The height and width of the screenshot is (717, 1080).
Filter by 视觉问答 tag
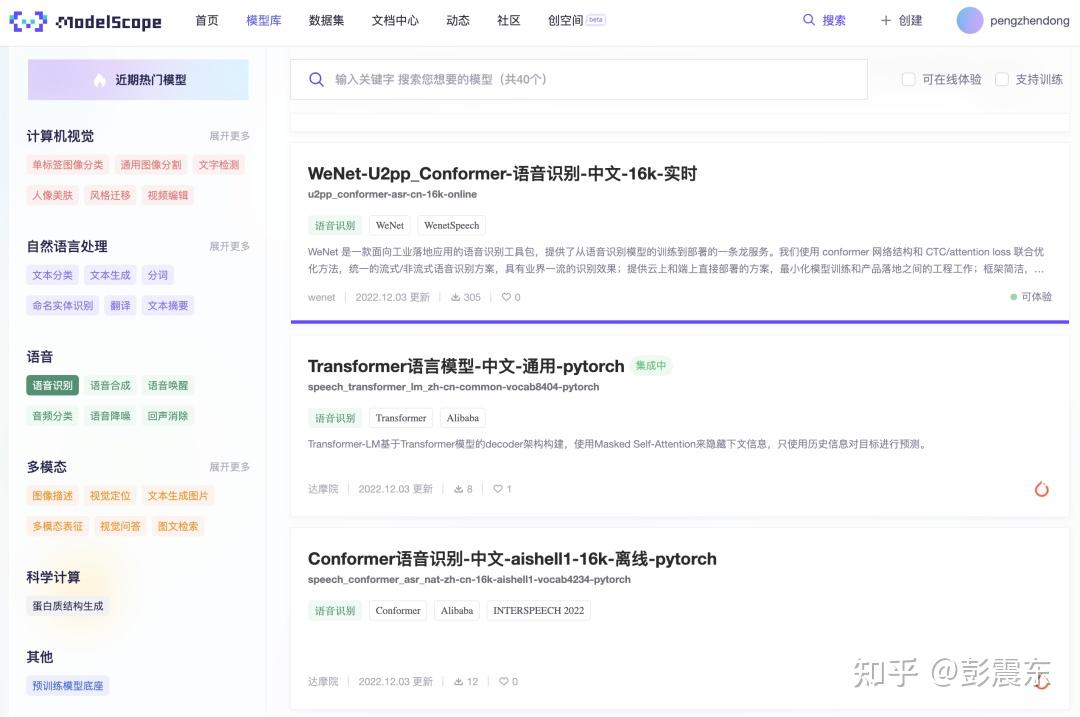(121, 526)
